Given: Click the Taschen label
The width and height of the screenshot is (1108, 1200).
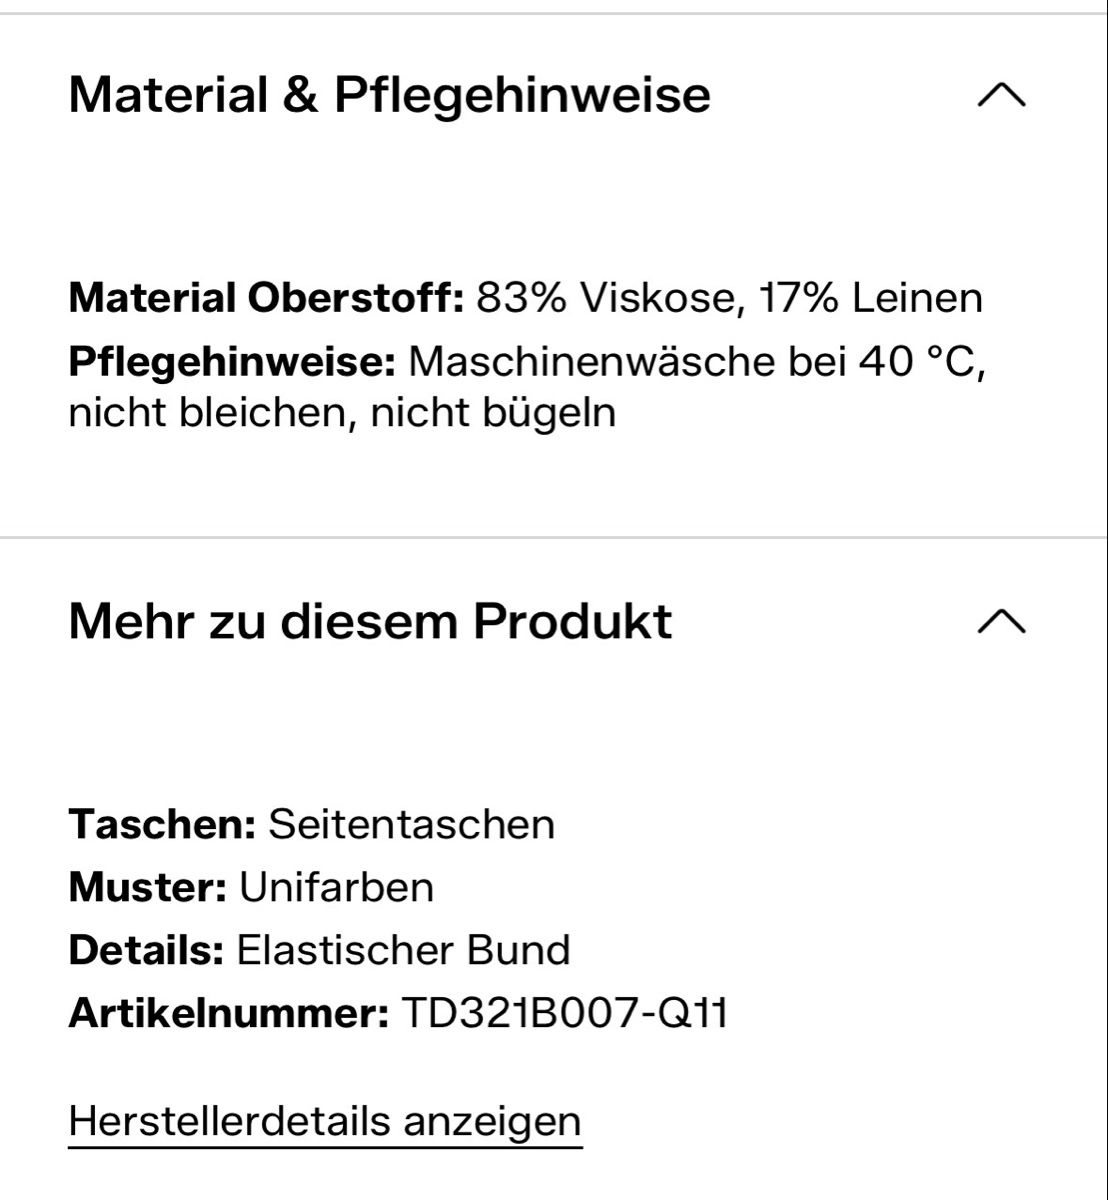Looking at the screenshot, I should point(163,824).
